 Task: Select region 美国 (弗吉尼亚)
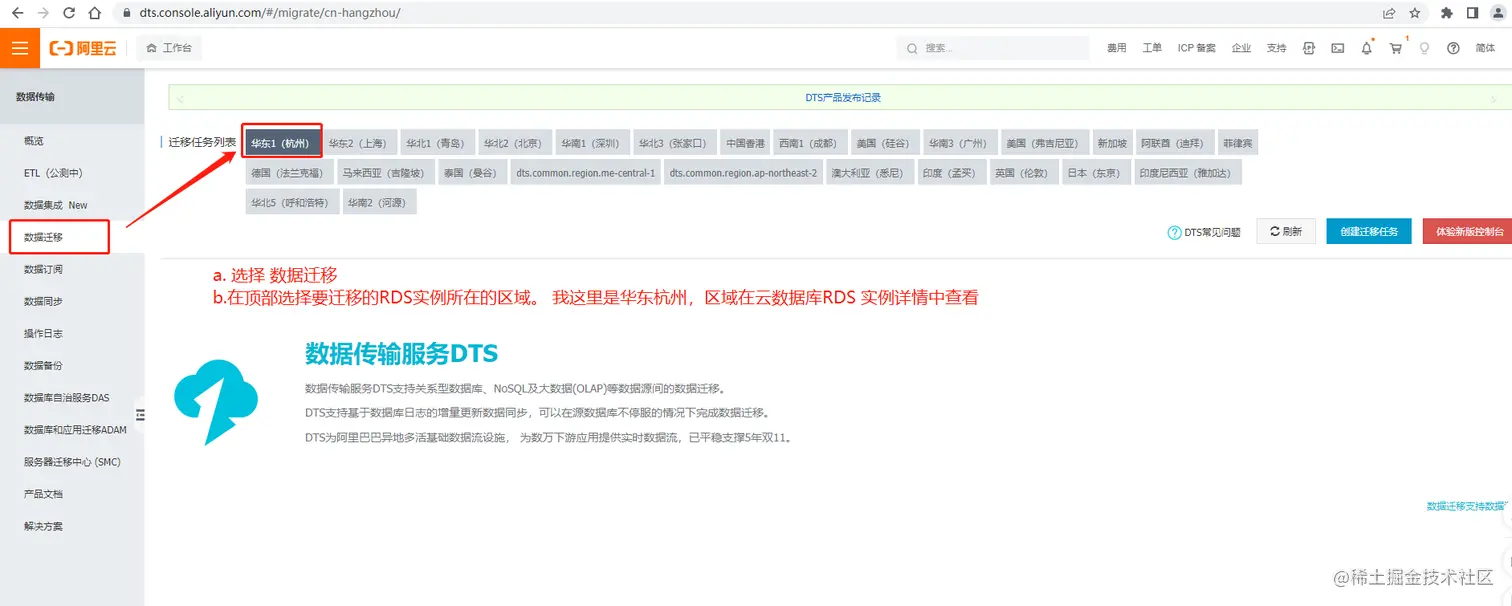1044,143
